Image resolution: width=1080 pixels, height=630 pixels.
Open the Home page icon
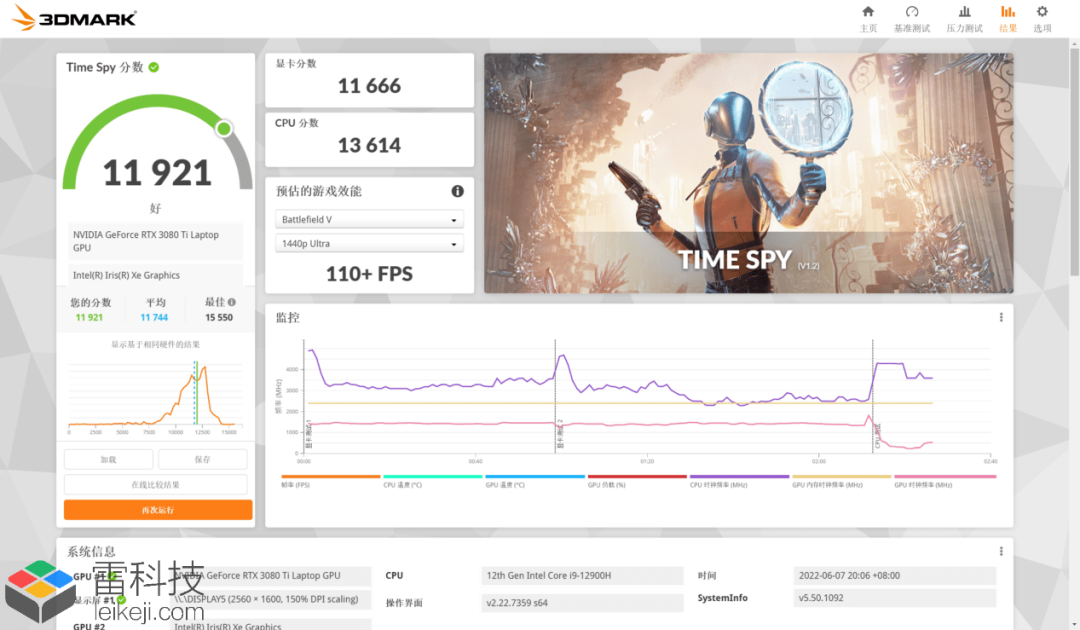point(868,12)
